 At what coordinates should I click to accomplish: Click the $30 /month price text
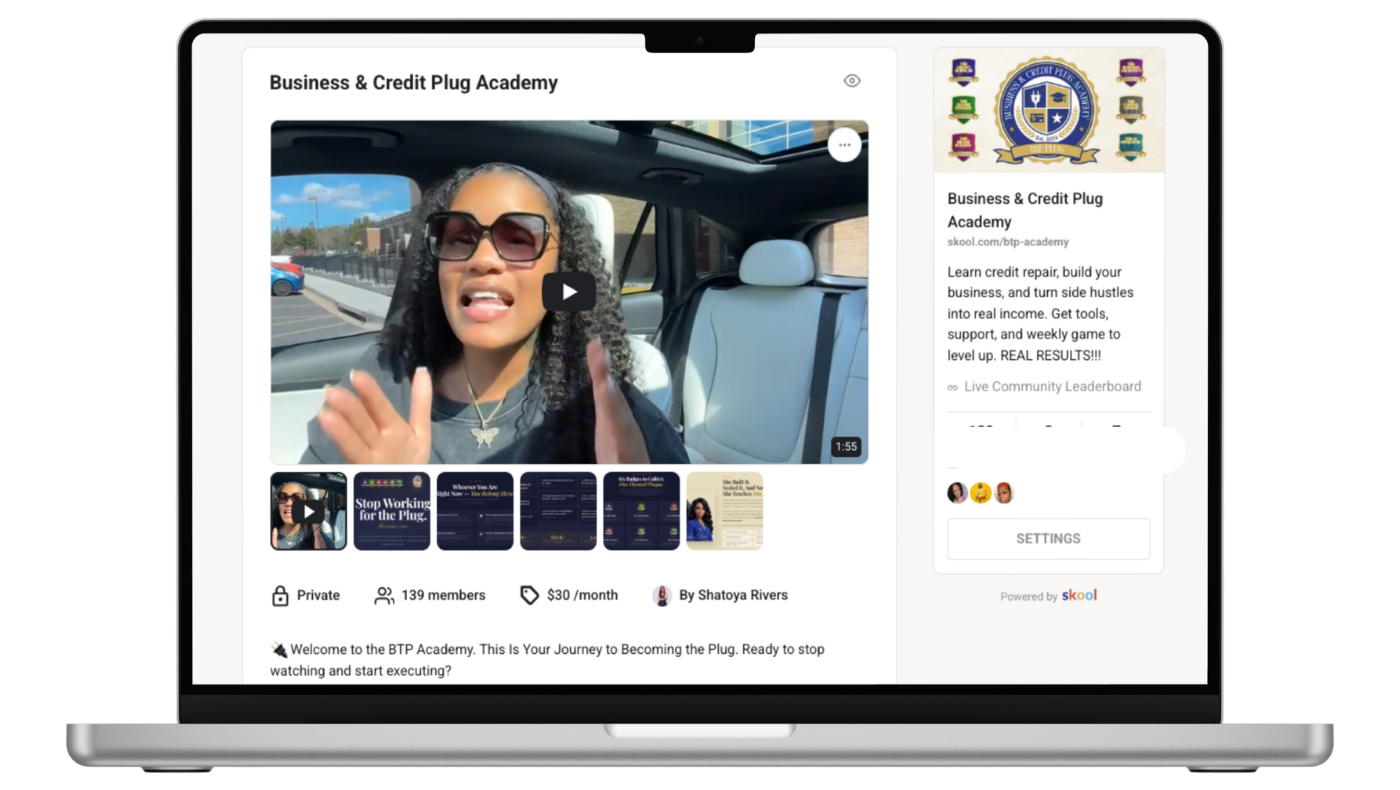582,595
